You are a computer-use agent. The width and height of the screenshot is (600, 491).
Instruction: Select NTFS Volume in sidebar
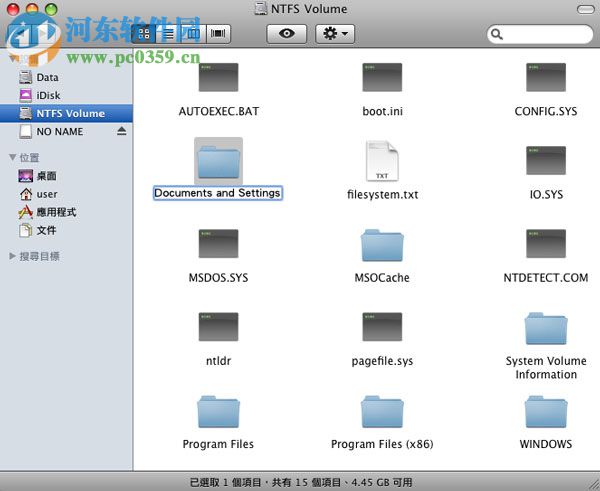click(x=67, y=113)
